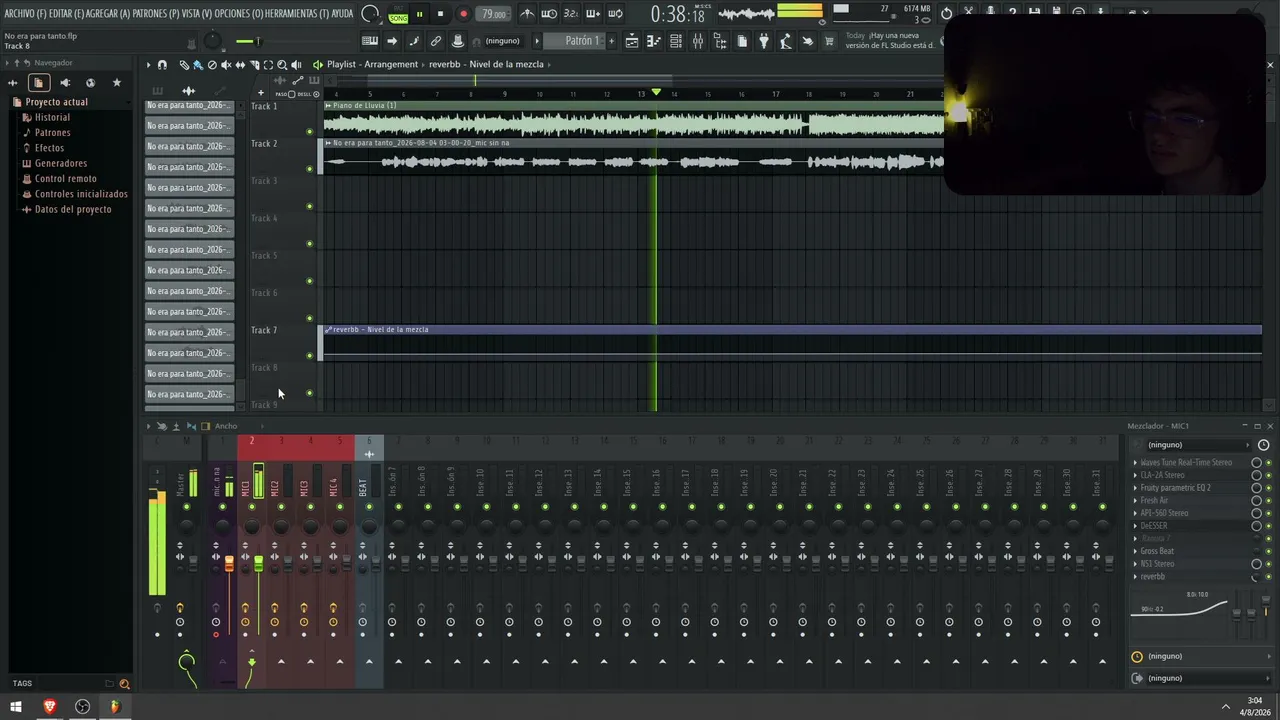Pause playback with the pause button

[419, 14]
